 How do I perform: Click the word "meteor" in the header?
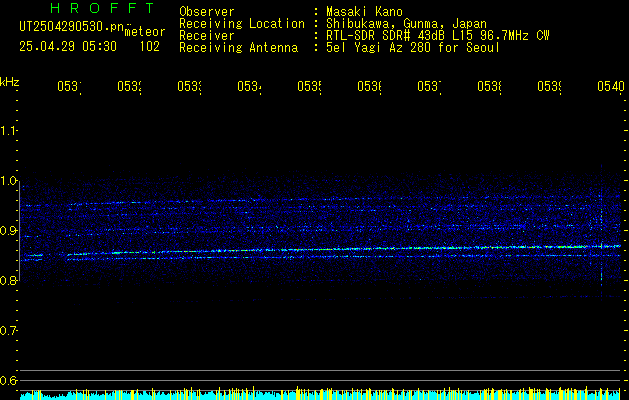click(x=145, y=32)
